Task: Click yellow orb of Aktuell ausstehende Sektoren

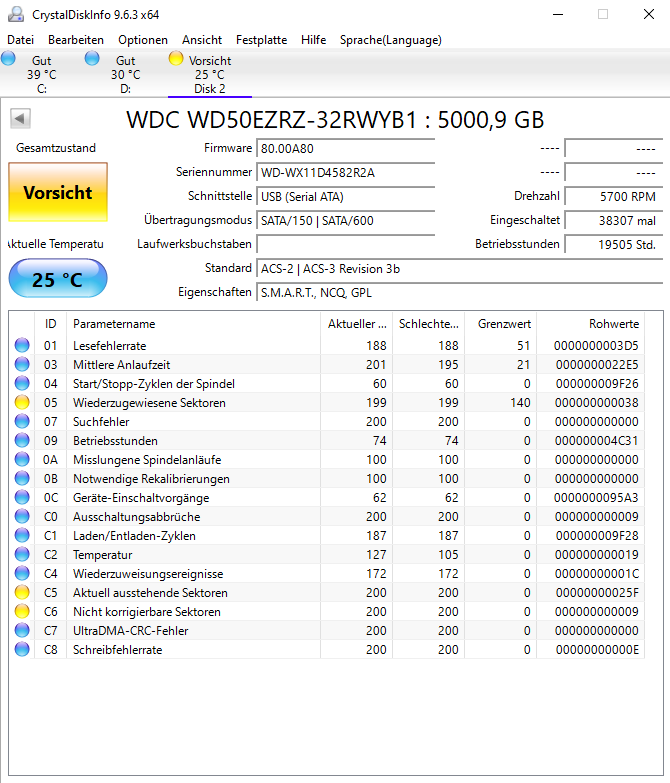Action: (22, 592)
